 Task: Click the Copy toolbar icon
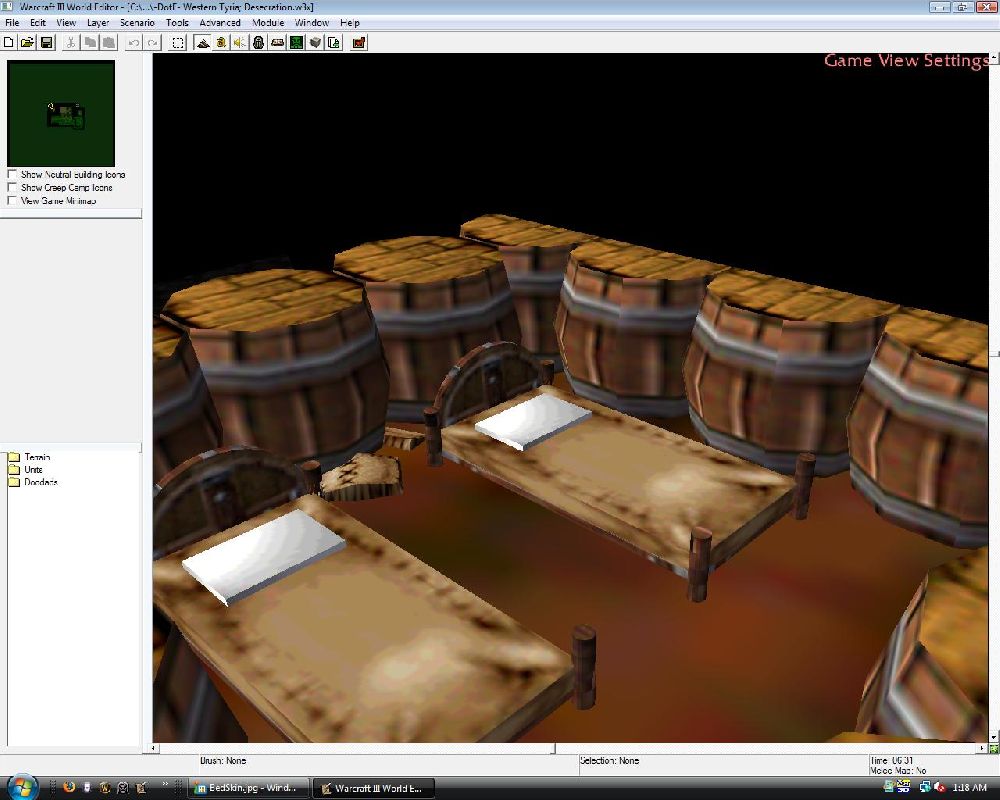[91, 43]
